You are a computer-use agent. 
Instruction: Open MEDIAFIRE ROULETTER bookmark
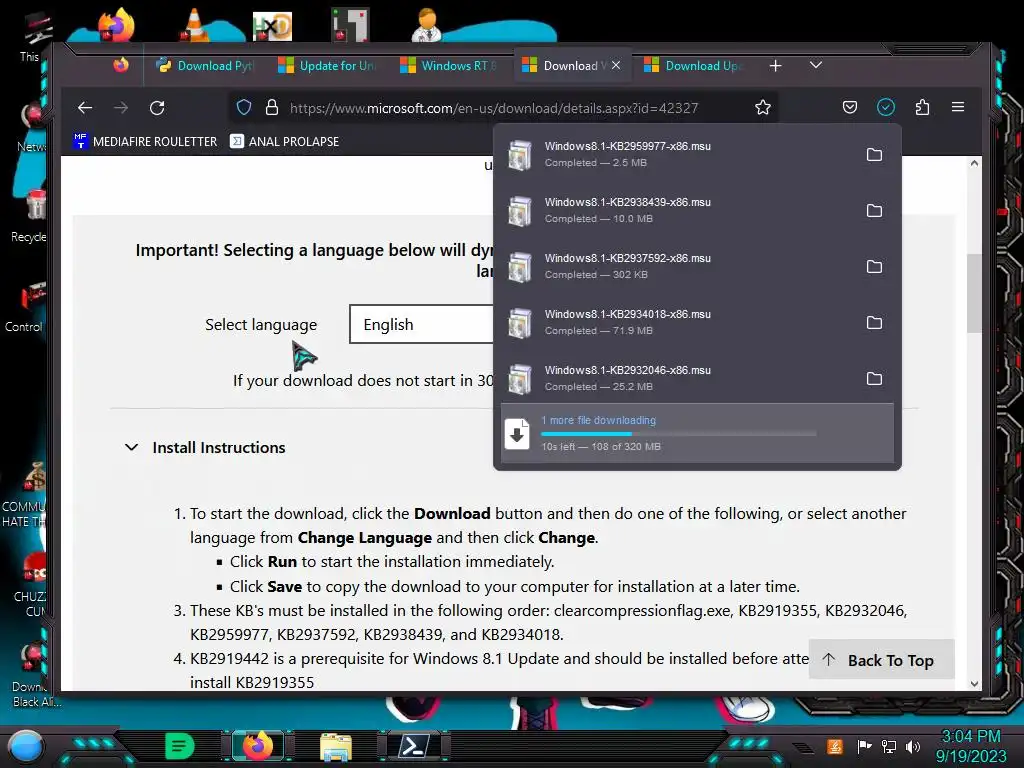pos(145,141)
